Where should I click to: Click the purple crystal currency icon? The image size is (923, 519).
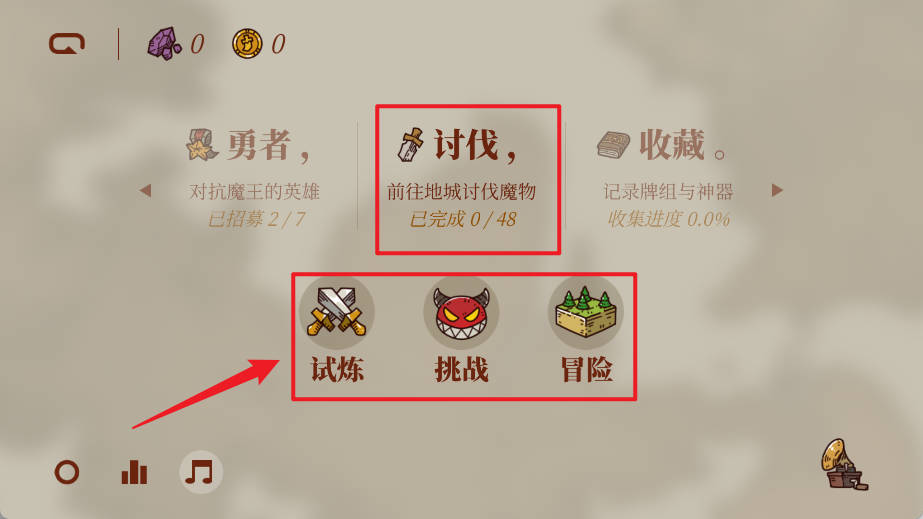(164, 44)
